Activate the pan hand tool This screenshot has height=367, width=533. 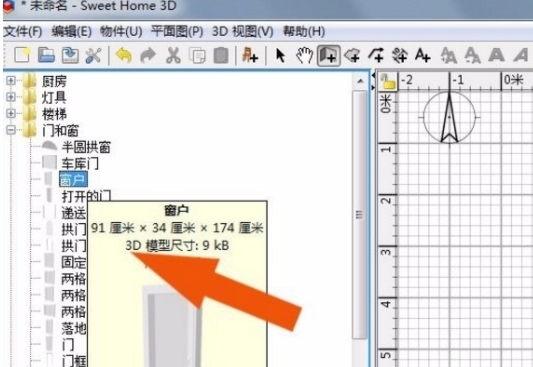[304, 55]
